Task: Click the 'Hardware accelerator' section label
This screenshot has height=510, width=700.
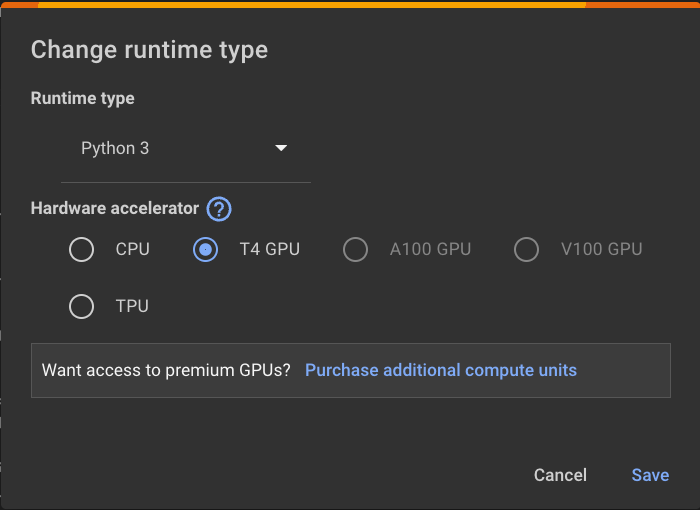Action: (115, 209)
